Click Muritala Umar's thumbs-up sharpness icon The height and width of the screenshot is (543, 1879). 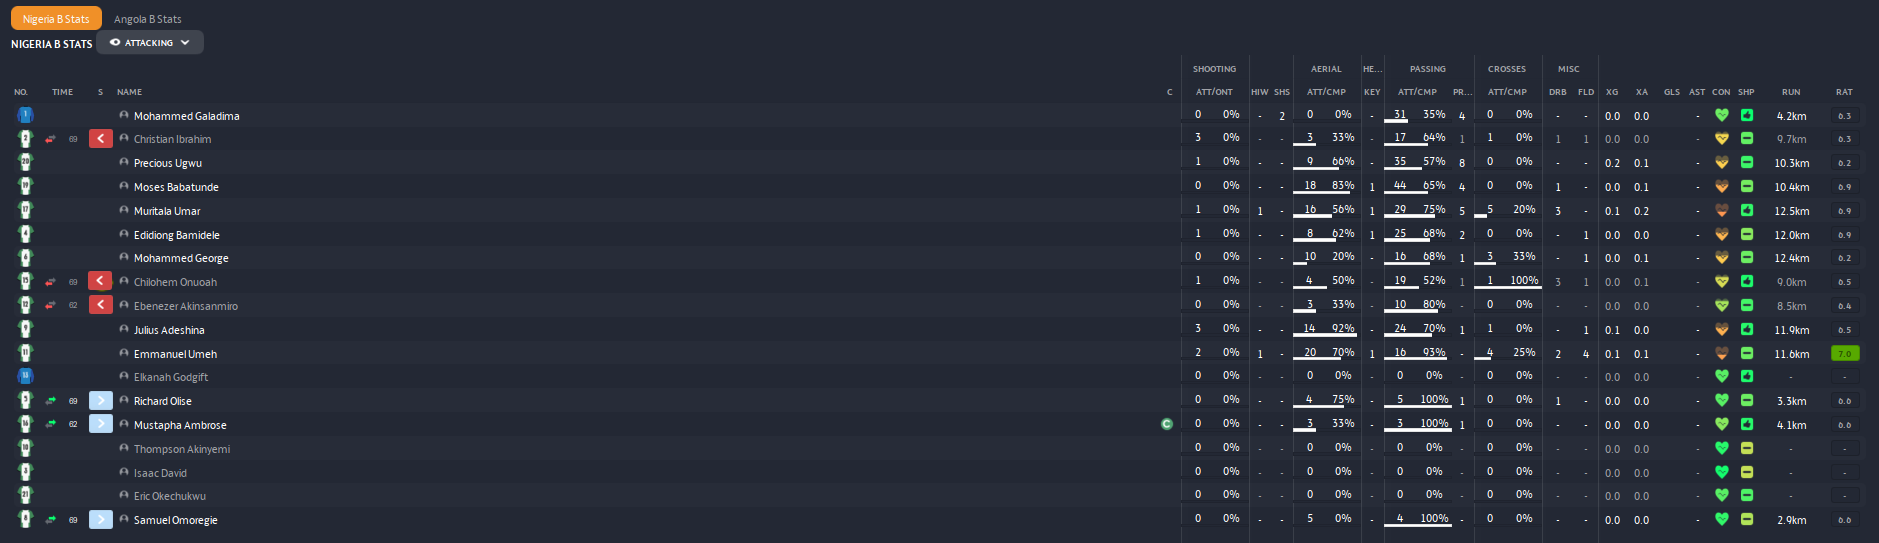tap(1746, 211)
